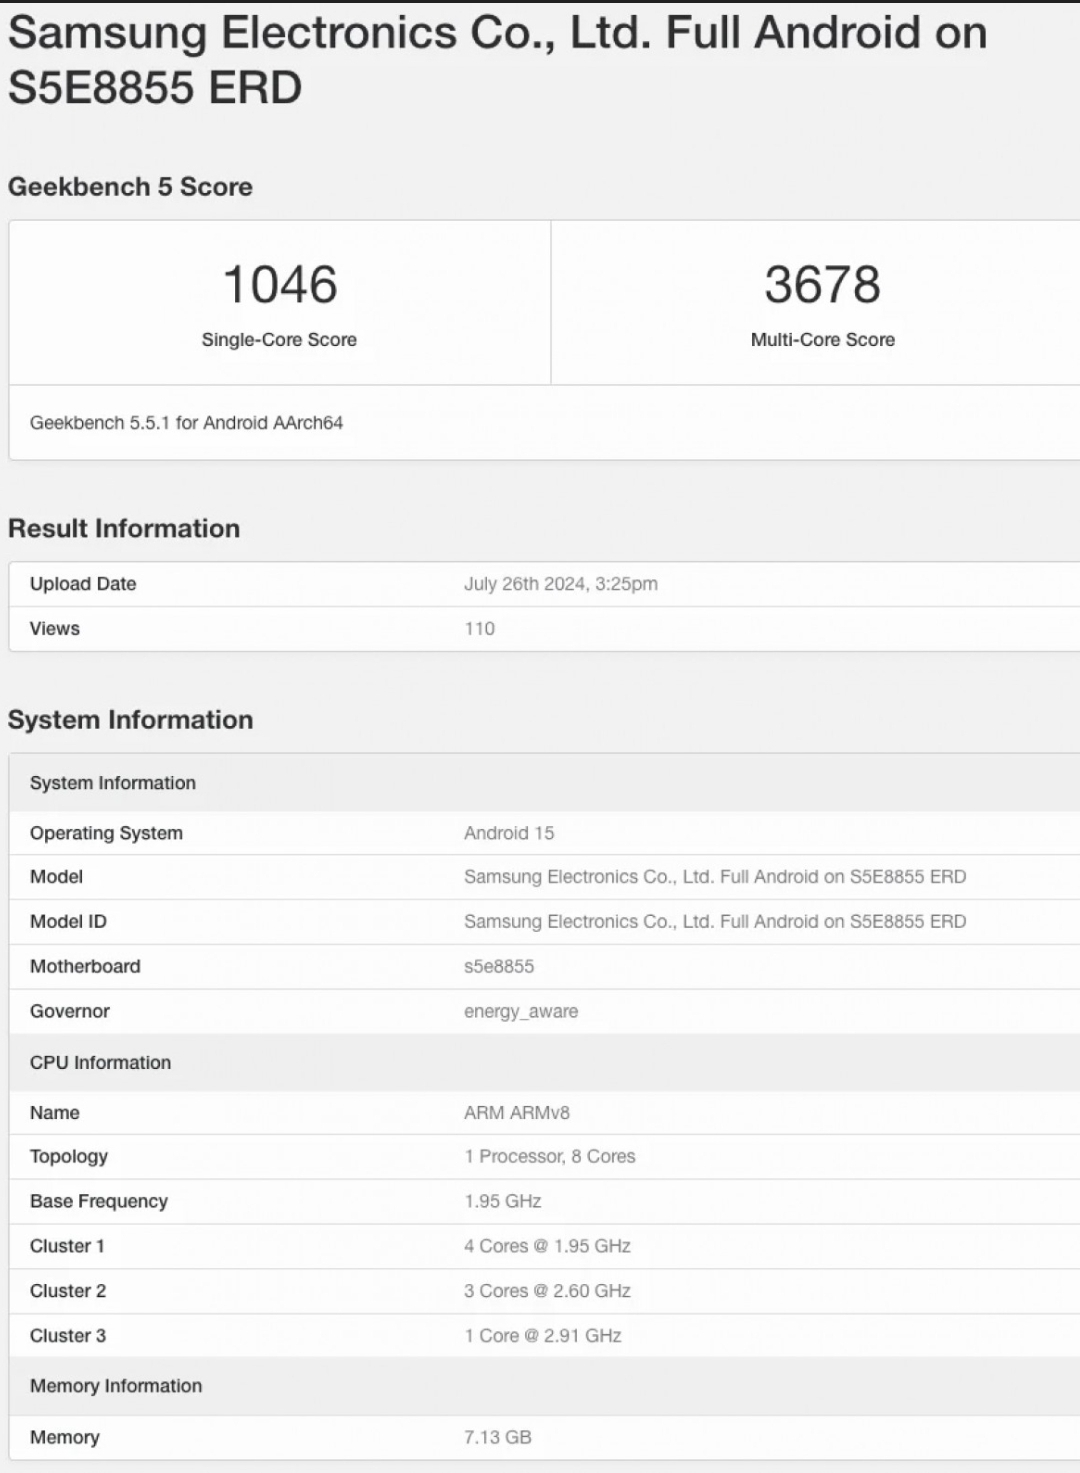
Task: Click the Single-Core Score label
Action: [279, 340]
